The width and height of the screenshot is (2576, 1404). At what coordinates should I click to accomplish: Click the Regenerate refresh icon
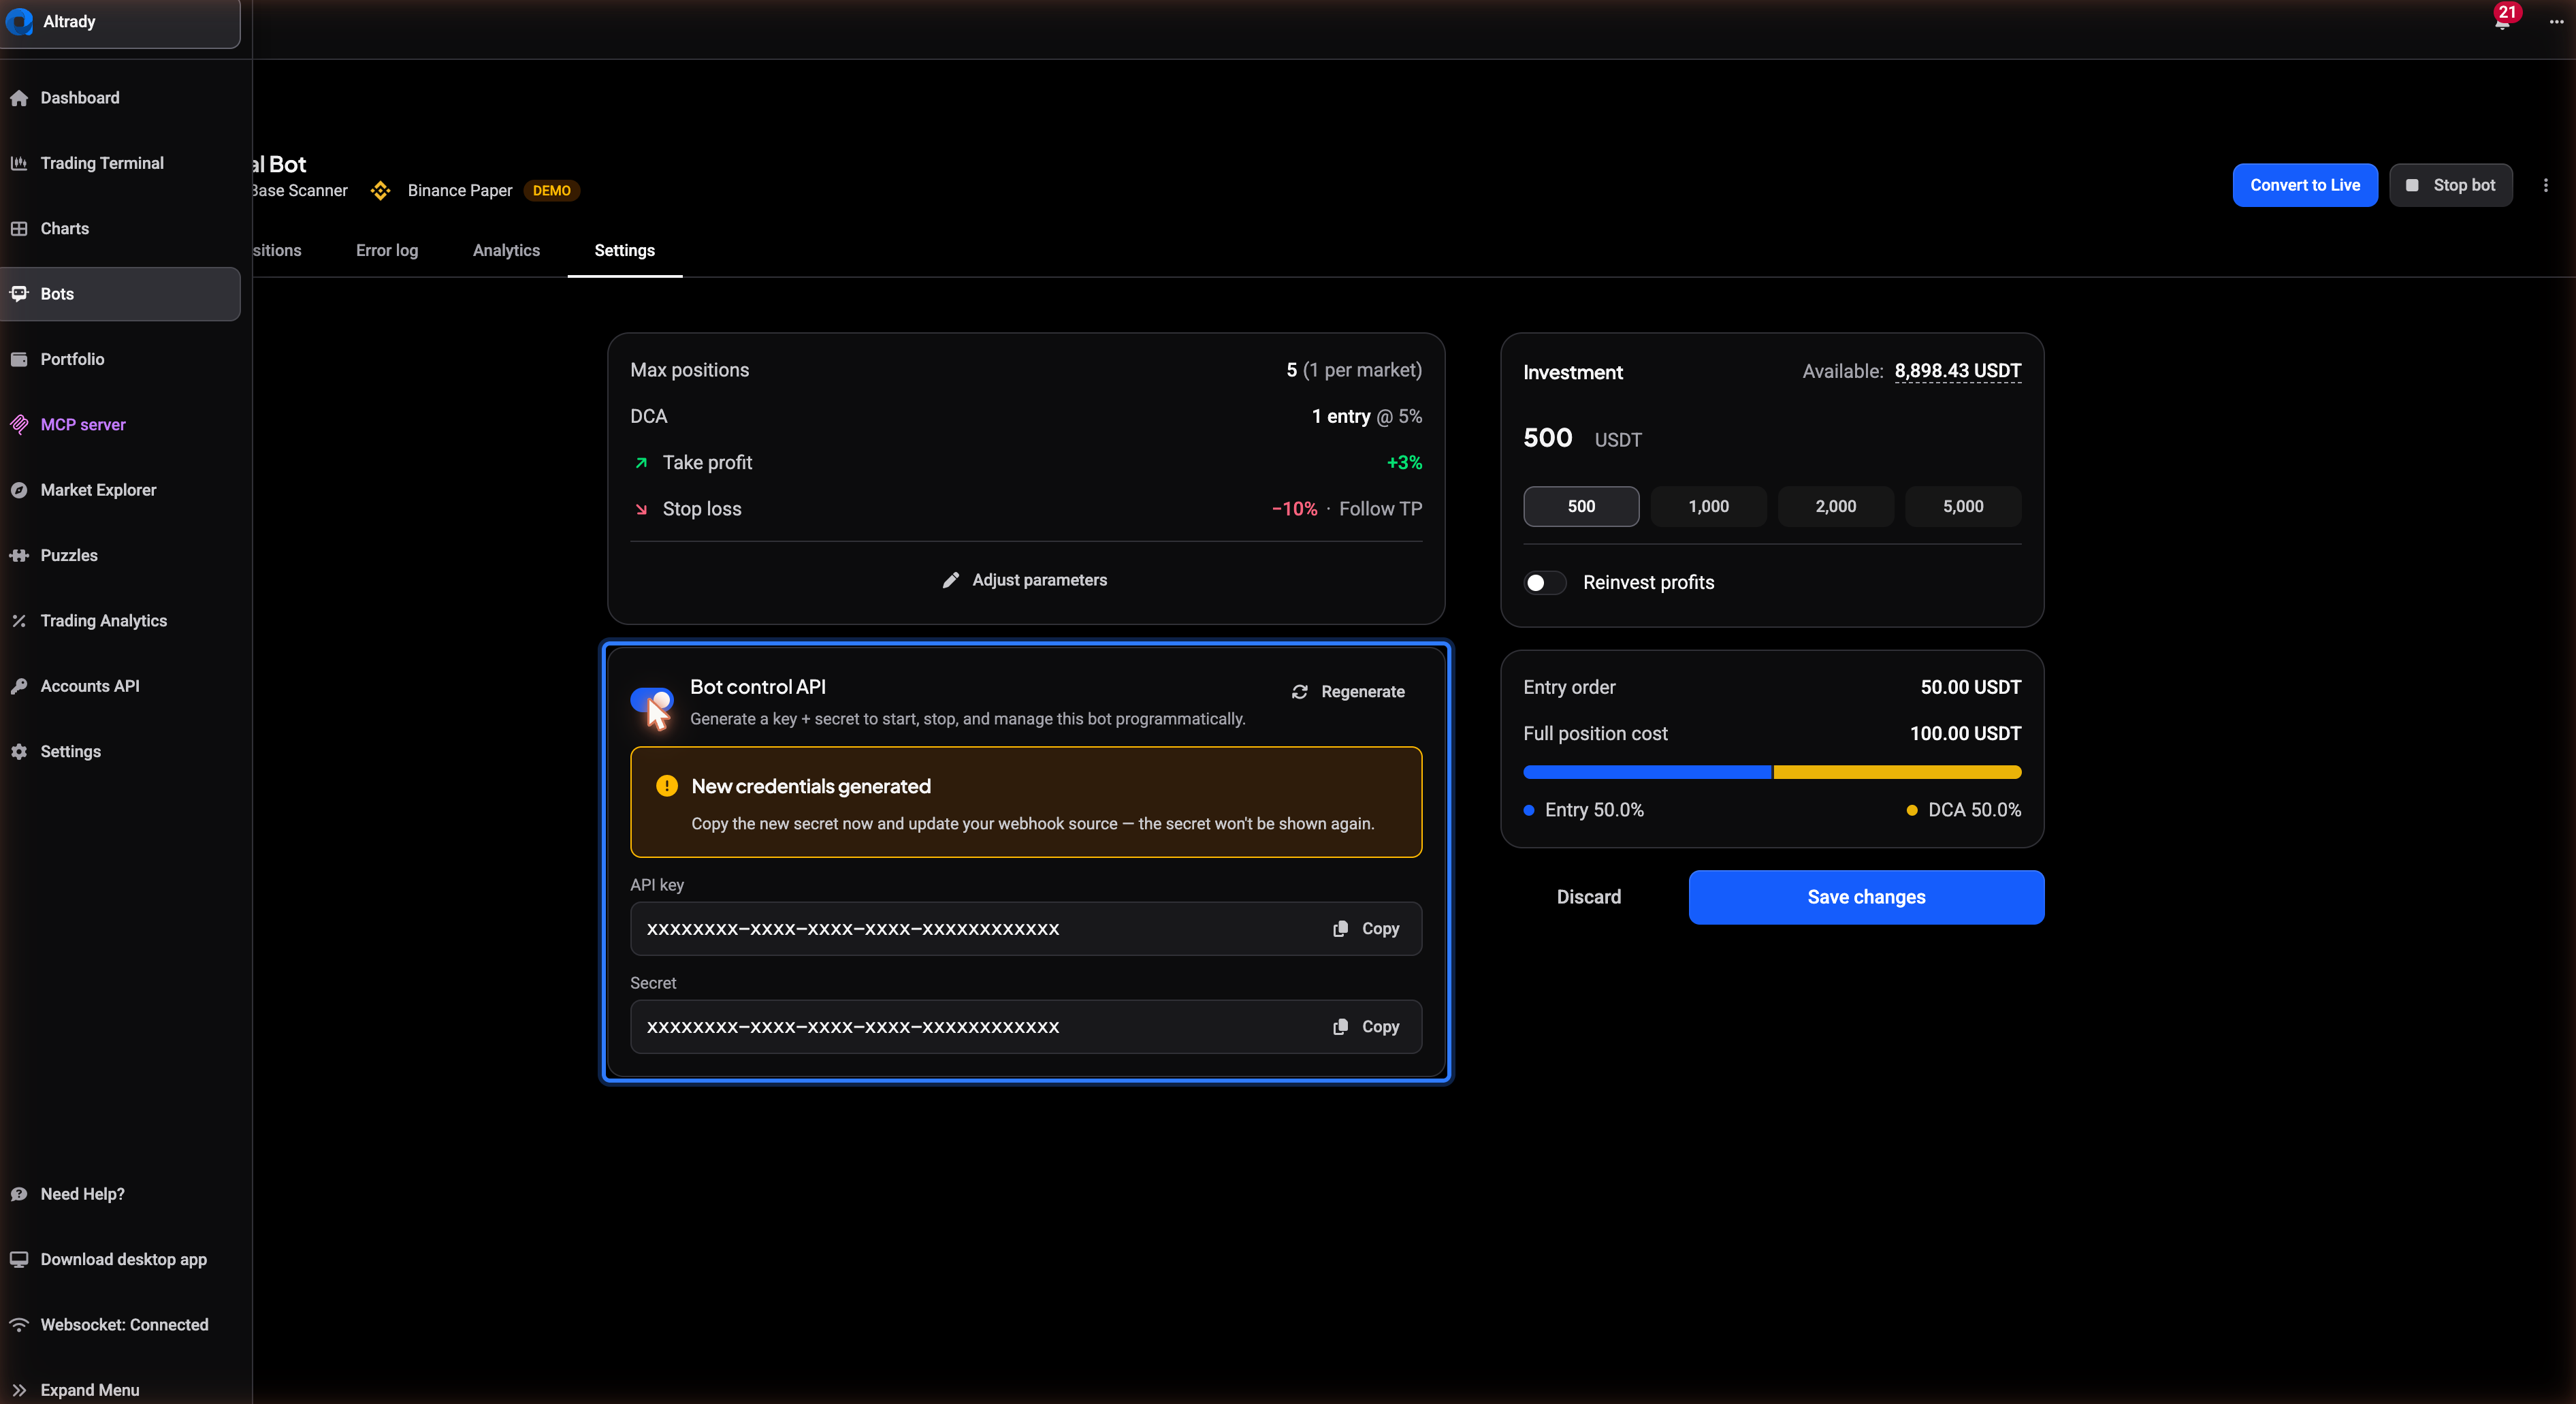1299,692
